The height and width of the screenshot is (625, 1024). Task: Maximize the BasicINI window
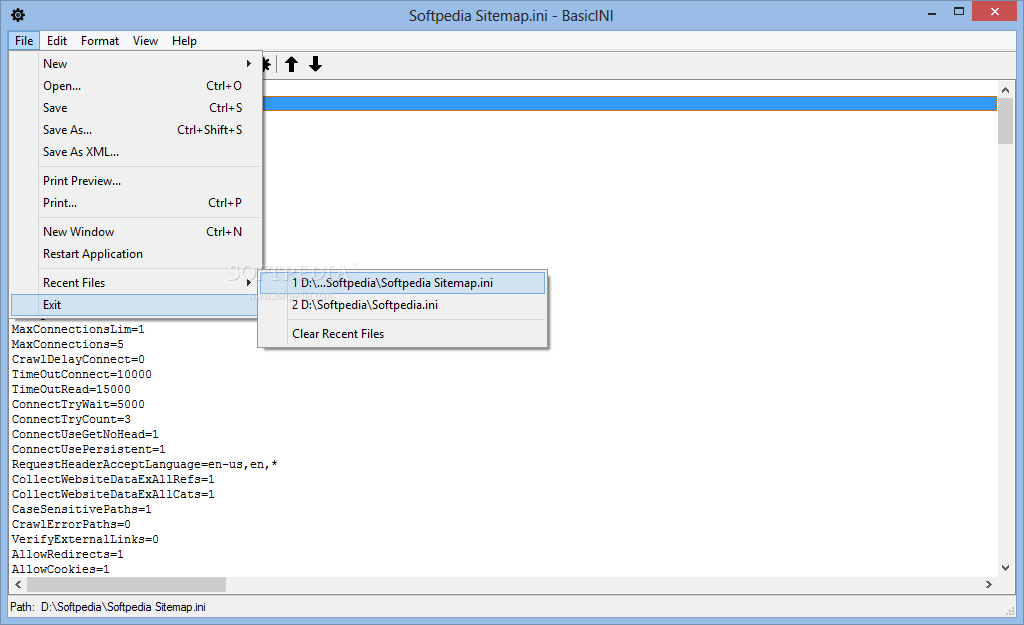[959, 12]
